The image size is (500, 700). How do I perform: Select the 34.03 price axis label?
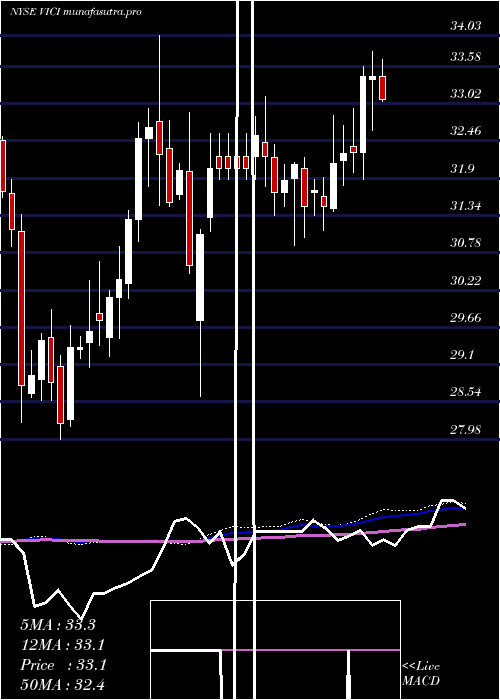(466, 26)
